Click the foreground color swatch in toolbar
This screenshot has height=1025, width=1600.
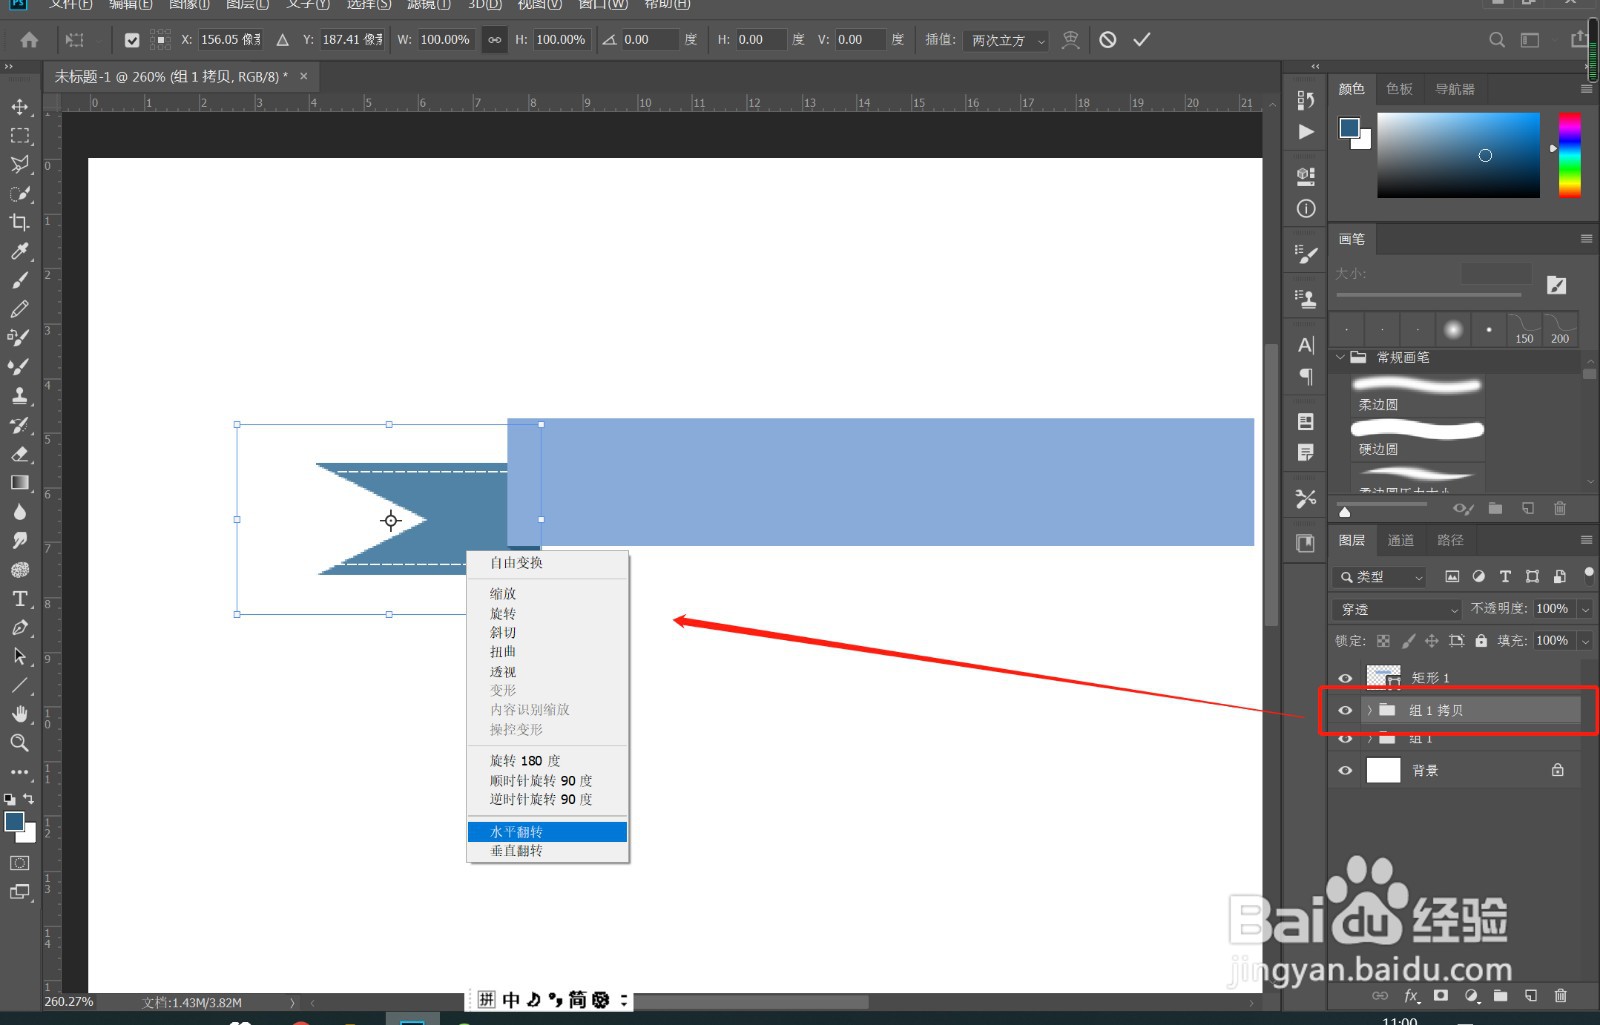point(14,822)
